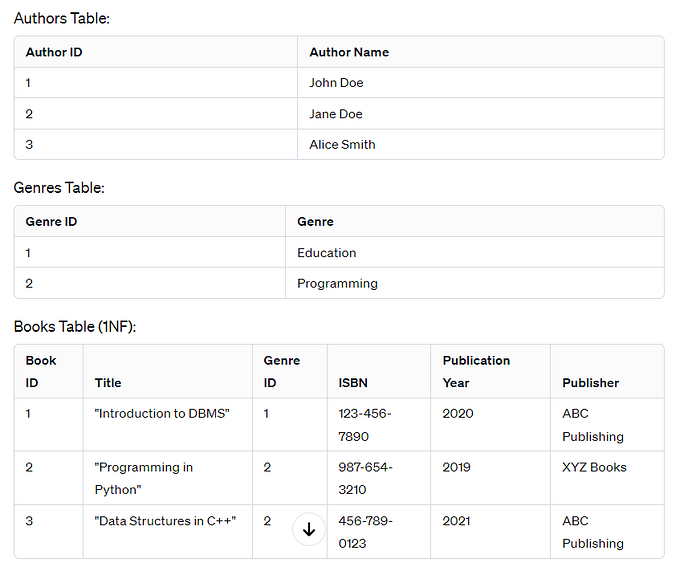
Task: Click the "Programming" genre cell
Action: pos(337,284)
